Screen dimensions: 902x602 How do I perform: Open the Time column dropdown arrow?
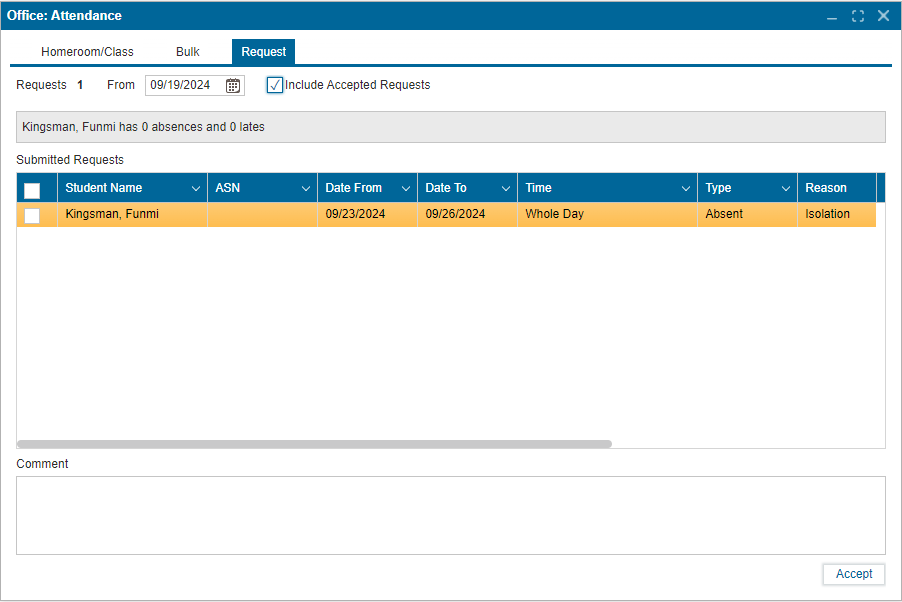point(686,189)
